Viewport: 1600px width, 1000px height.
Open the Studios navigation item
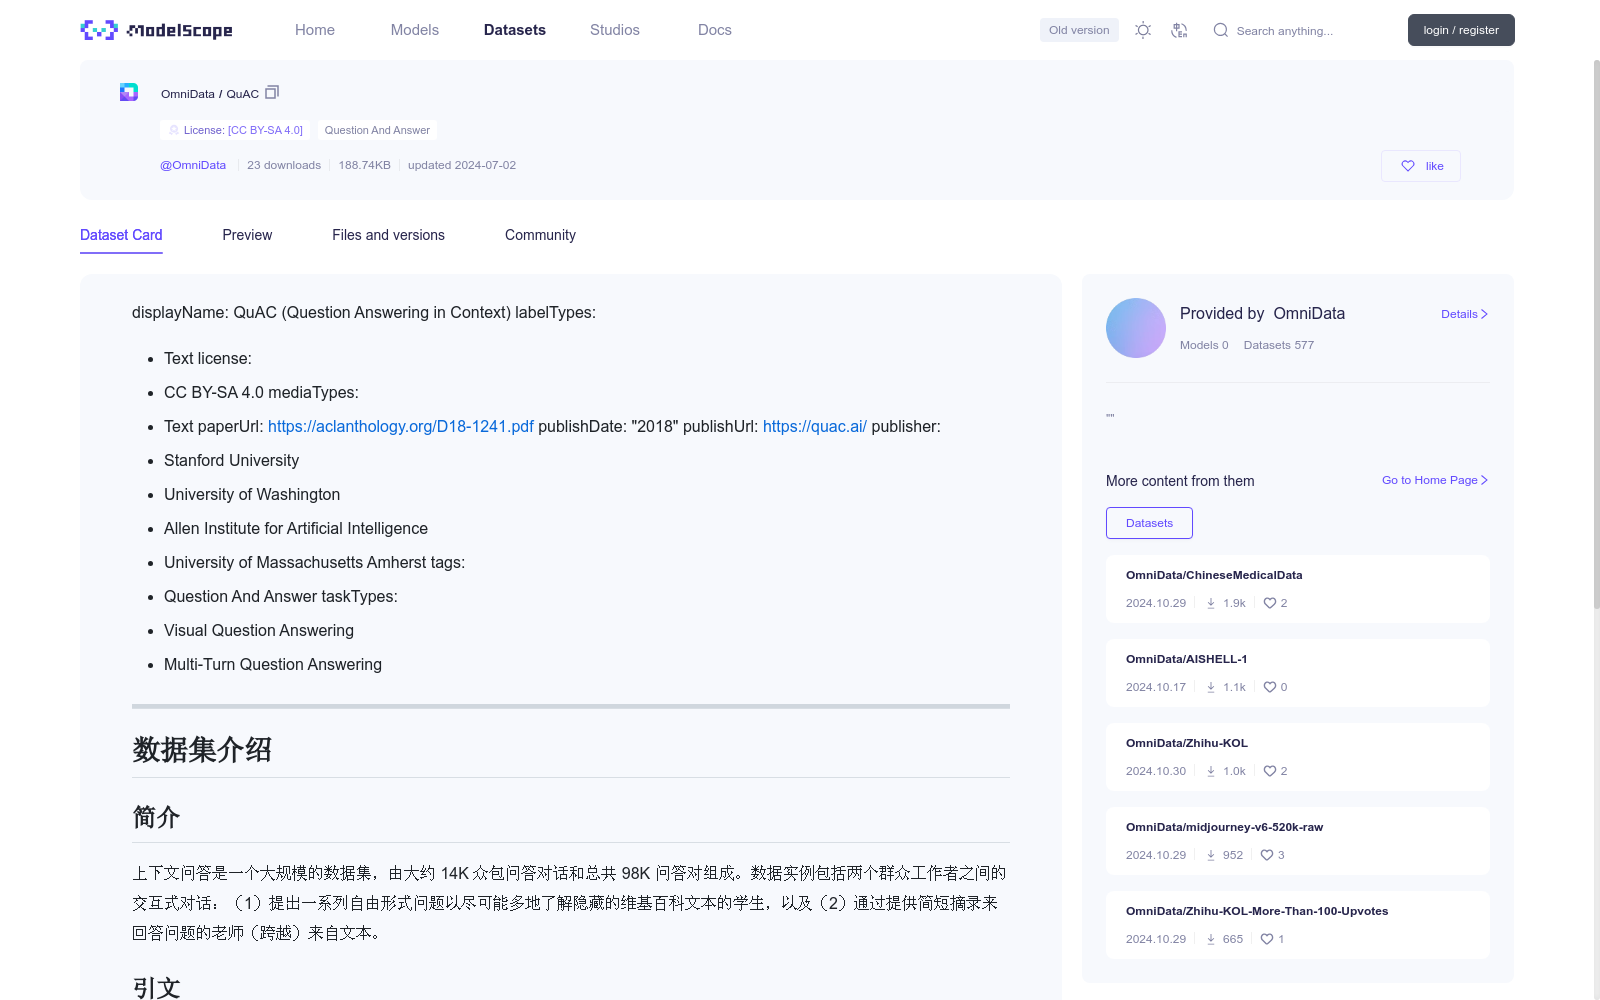[615, 30]
